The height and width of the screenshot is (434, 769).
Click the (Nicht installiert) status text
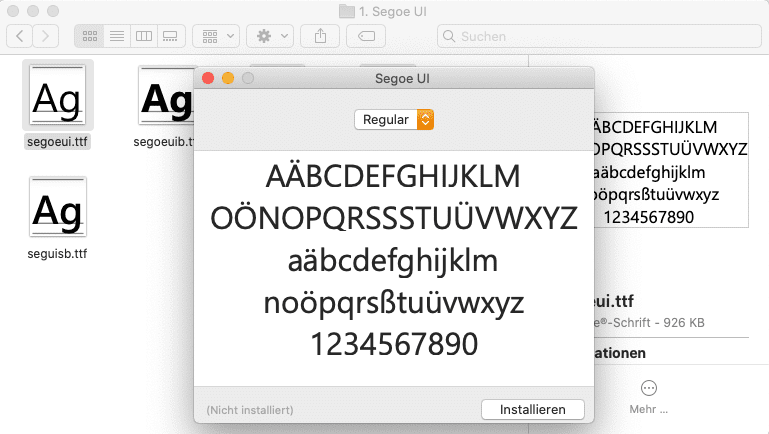point(250,410)
